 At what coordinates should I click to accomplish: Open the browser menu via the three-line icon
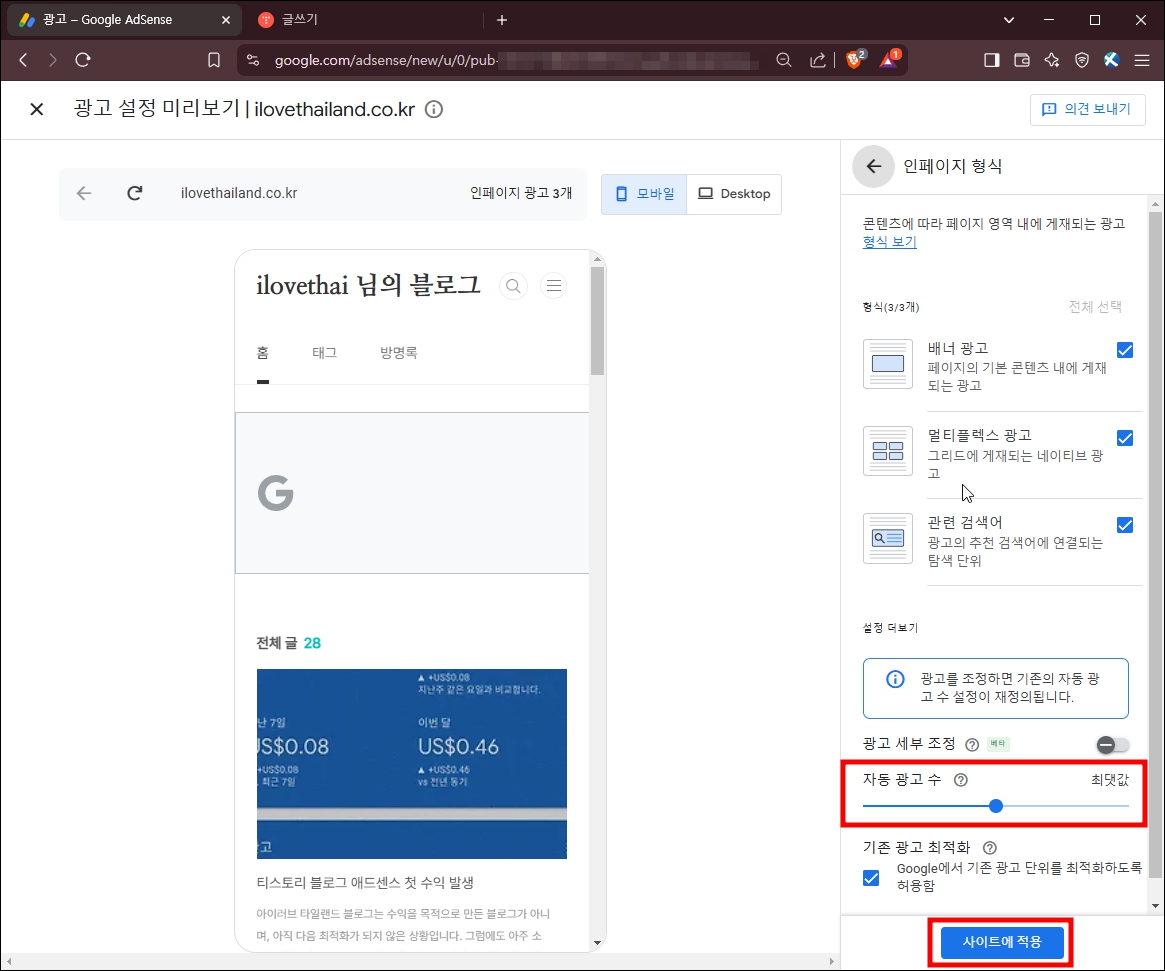(1141, 59)
